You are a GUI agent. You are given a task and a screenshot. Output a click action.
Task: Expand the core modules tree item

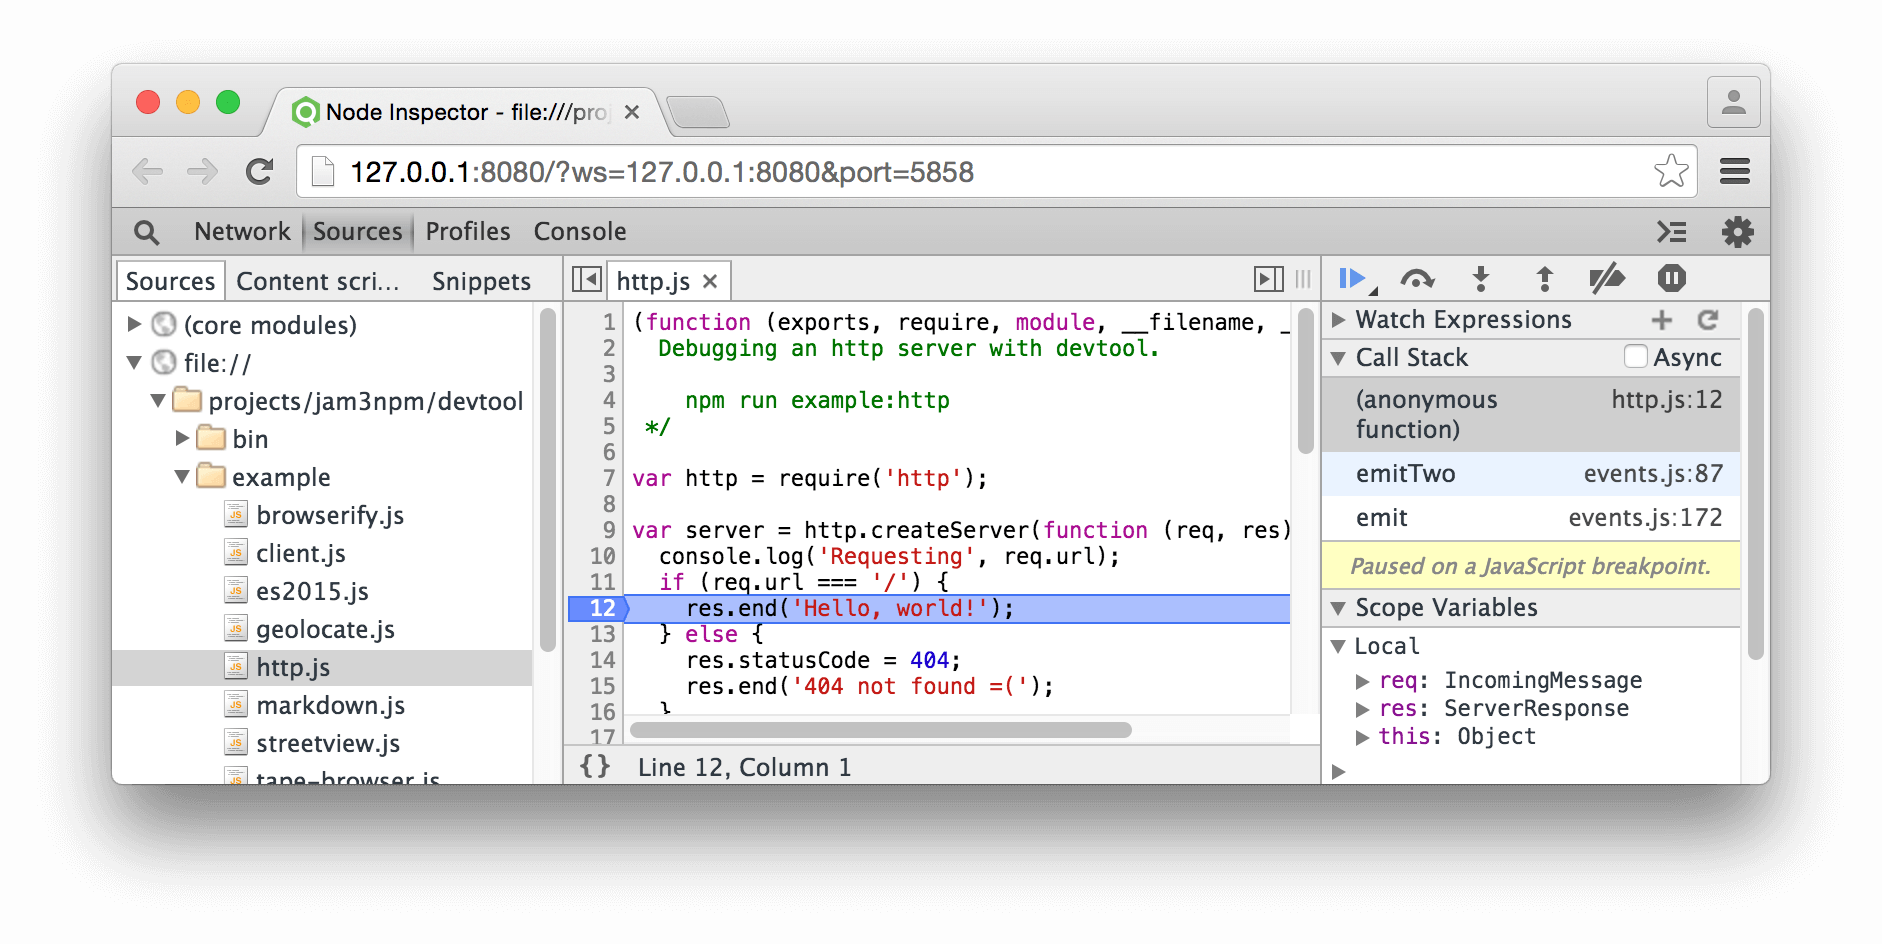134,324
